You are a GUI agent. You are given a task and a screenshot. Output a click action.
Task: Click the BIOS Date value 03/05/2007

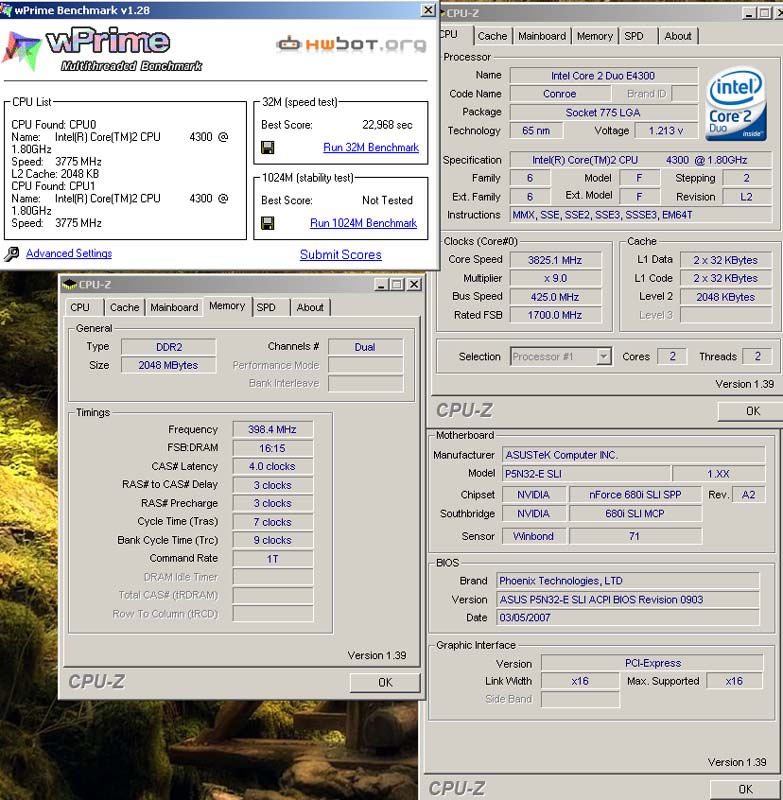(627, 618)
